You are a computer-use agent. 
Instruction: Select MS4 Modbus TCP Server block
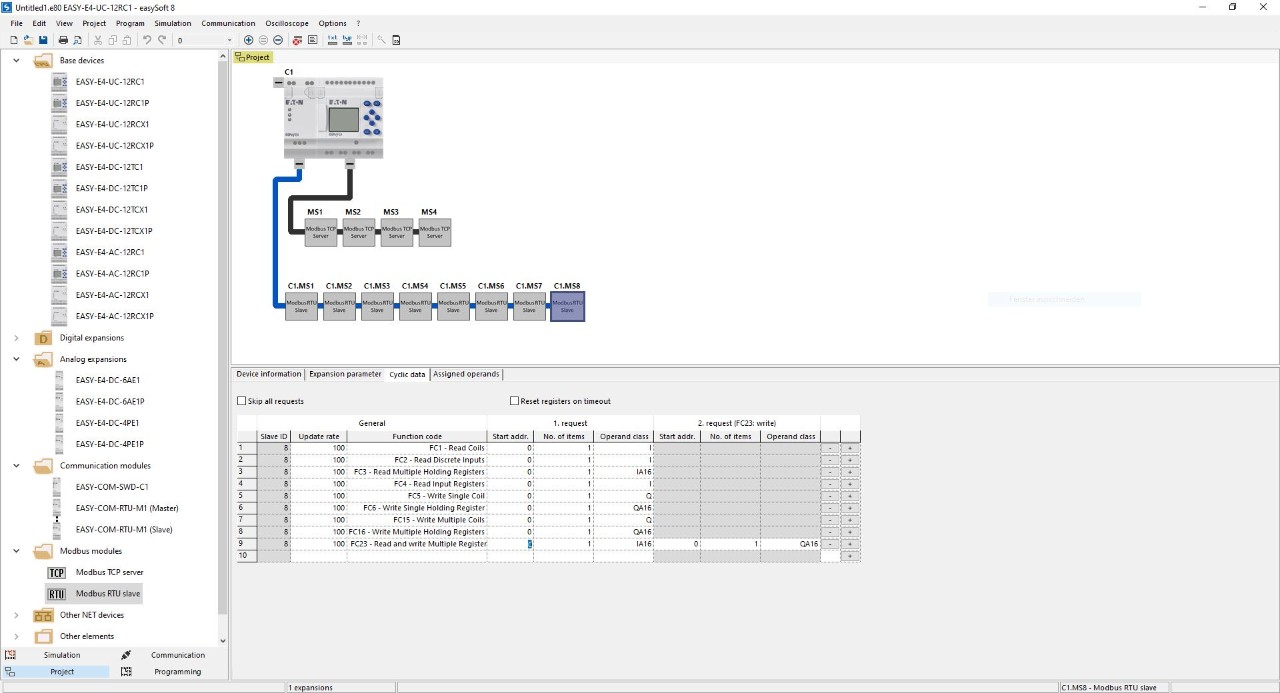coord(435,232)
